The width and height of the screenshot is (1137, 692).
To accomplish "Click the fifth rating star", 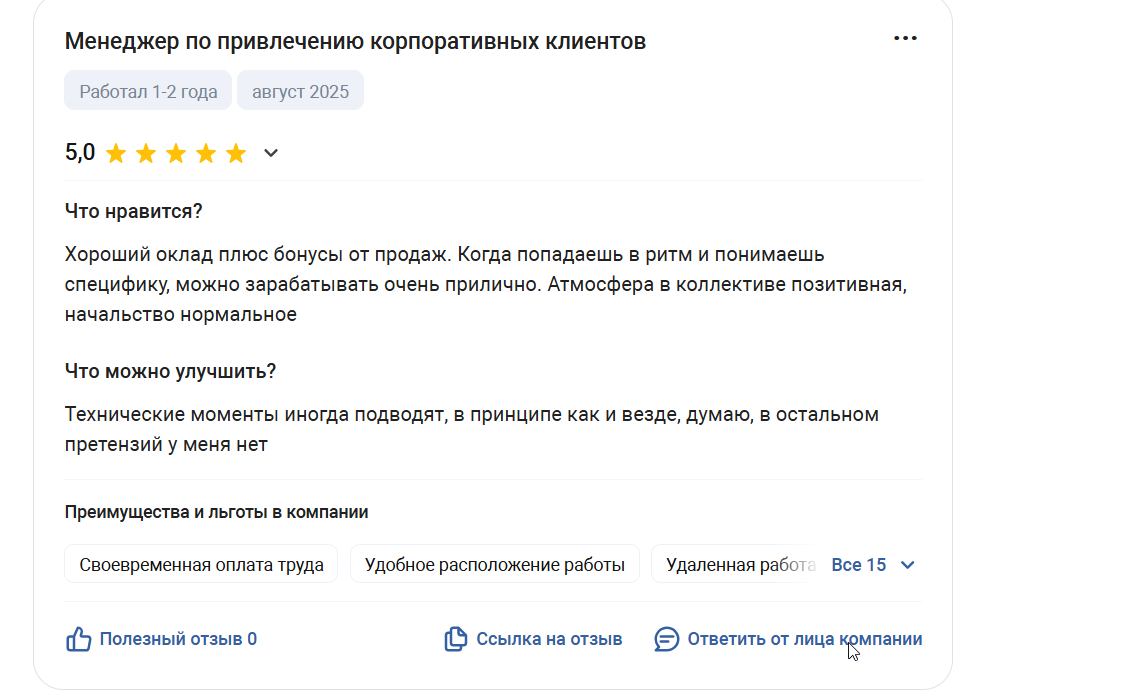I will pos(236,153).
